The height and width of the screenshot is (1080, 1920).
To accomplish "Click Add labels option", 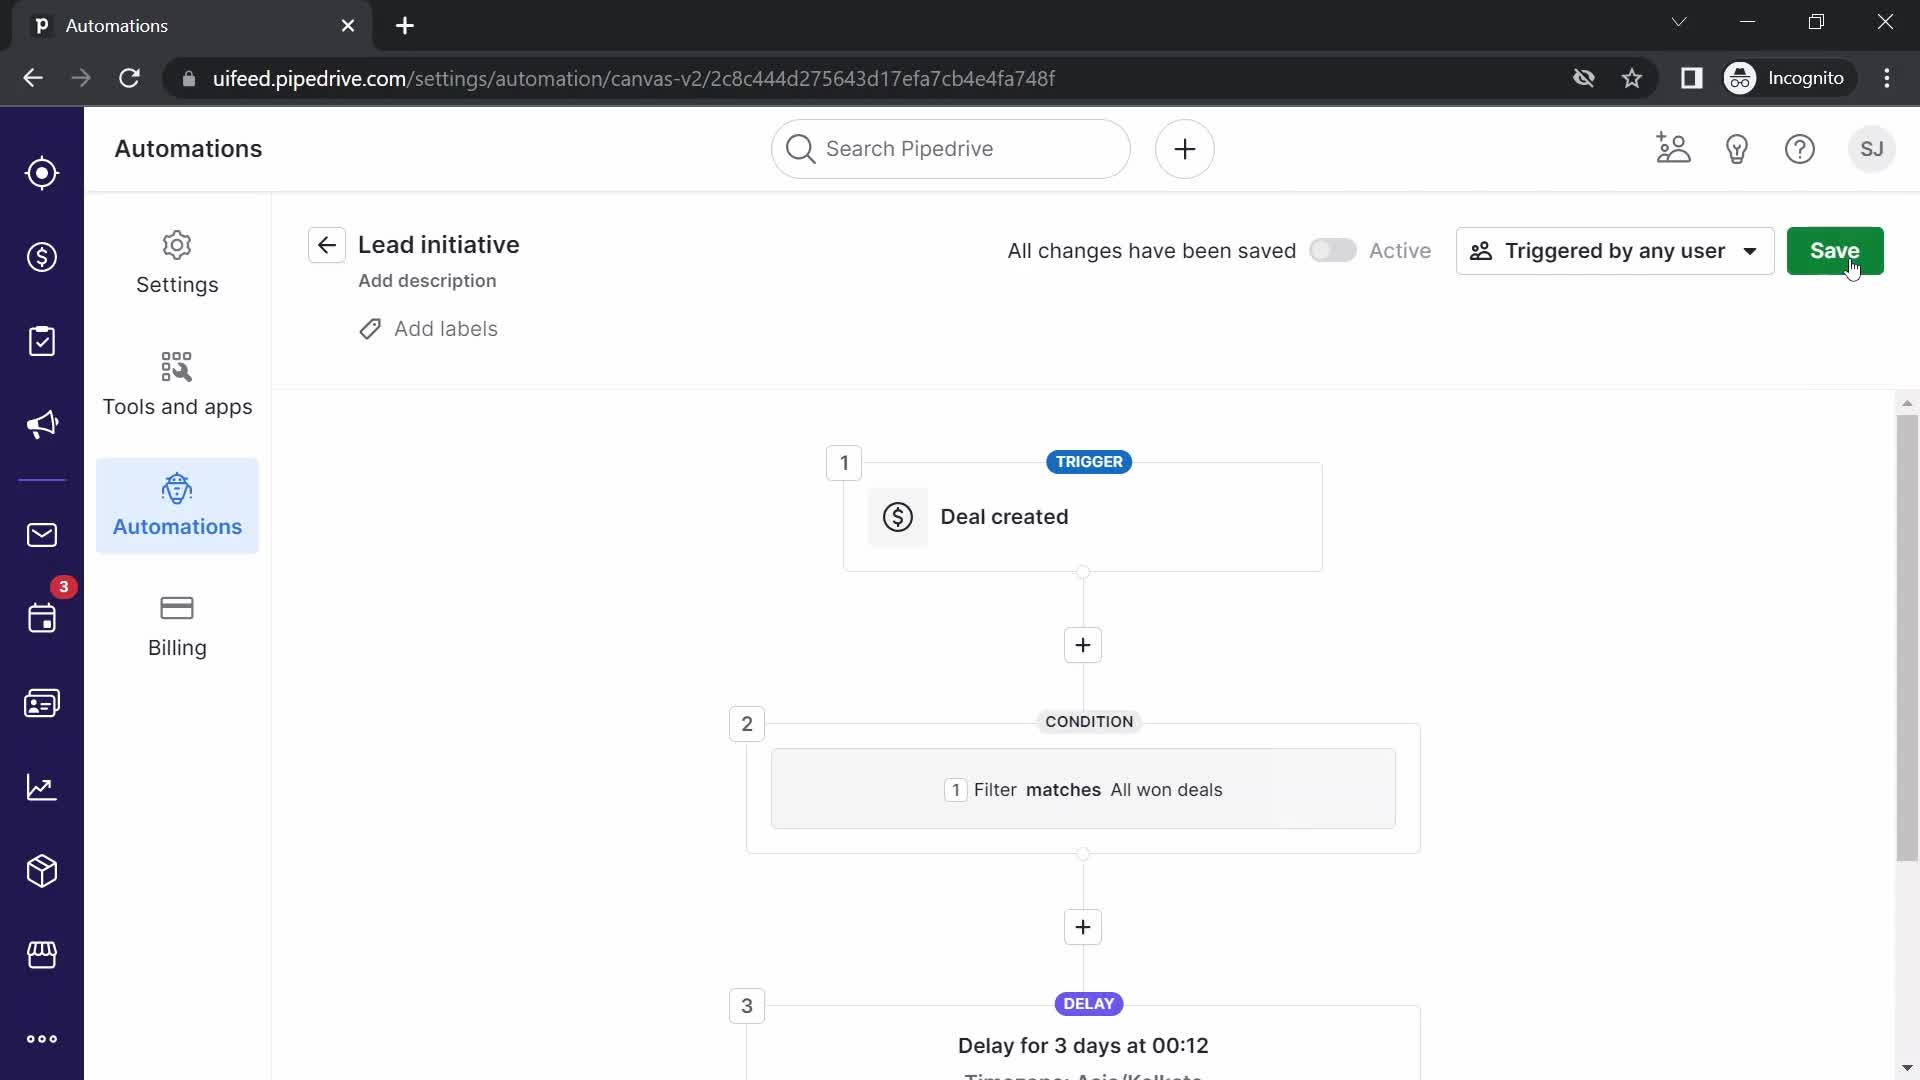I will pyautogui.click(x=427, y=328).
